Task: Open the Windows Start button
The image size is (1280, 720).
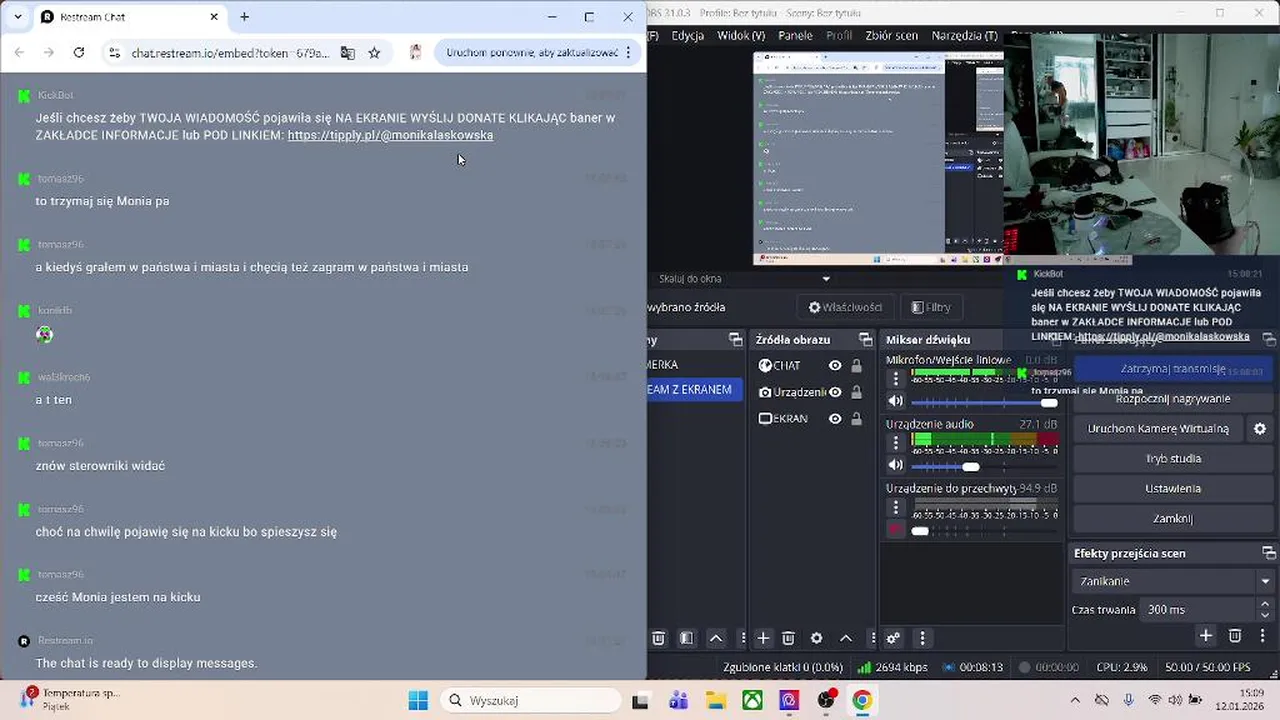Action: click(x=418, y=700)
